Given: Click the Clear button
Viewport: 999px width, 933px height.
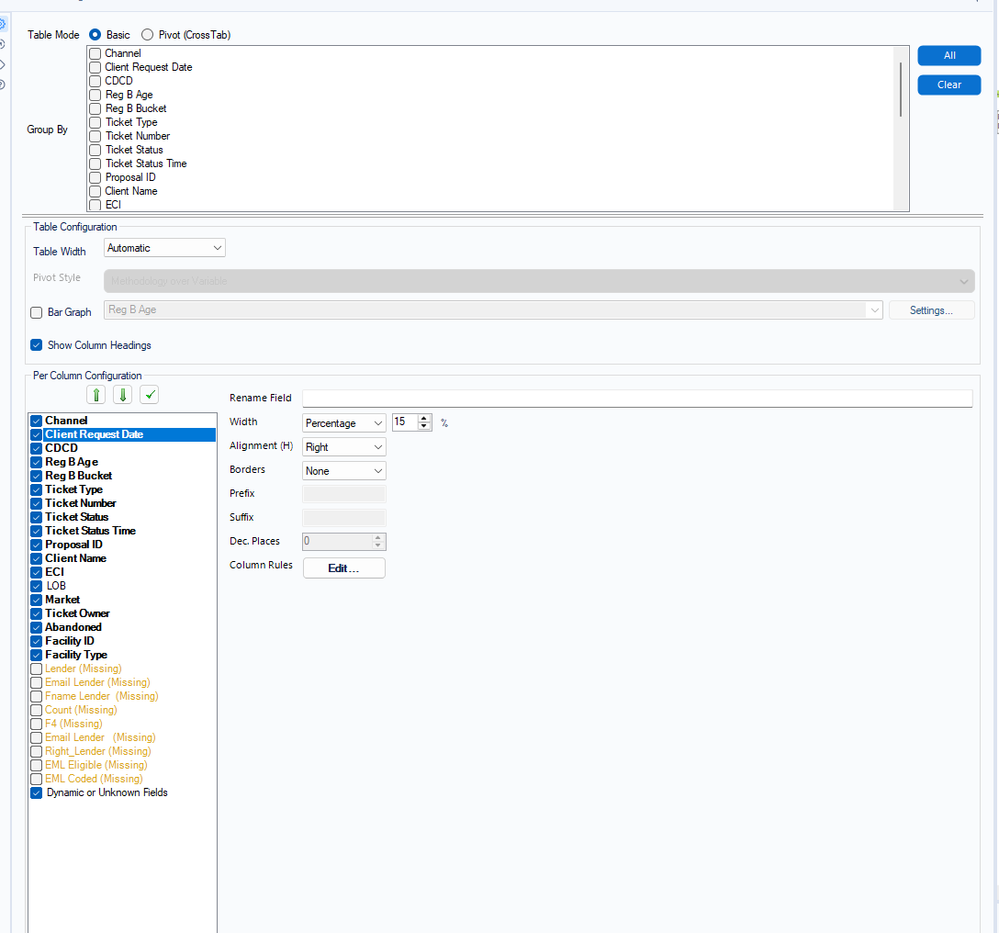Looking at the screenshot, I should click(x=949, y=85).
